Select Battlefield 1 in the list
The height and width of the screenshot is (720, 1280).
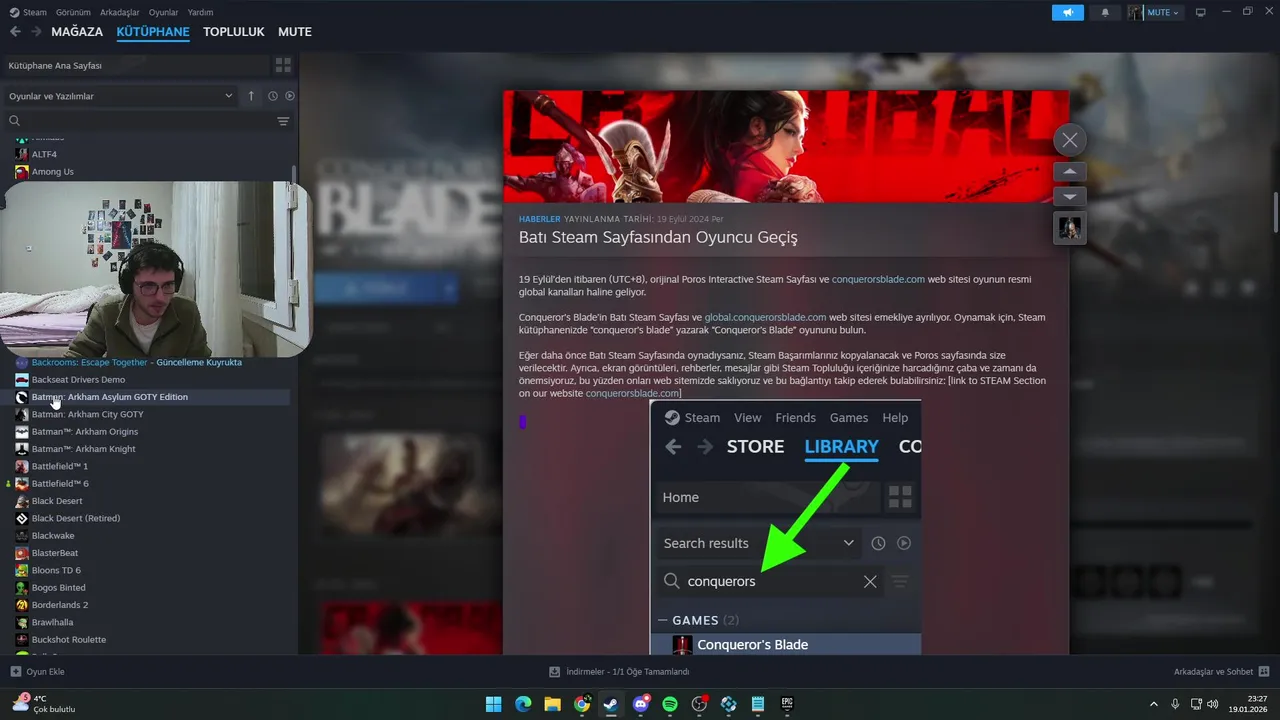pos(59,466)
